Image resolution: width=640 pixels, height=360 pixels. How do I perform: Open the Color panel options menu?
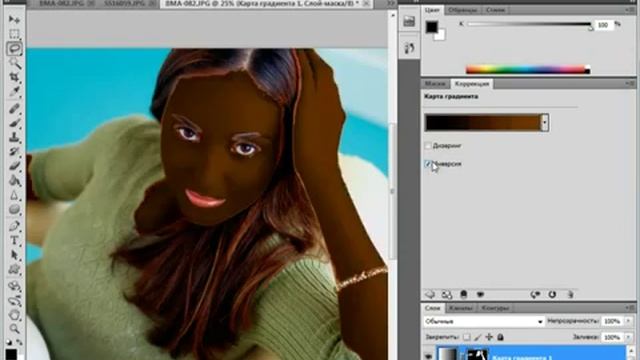tap(630, 9)
